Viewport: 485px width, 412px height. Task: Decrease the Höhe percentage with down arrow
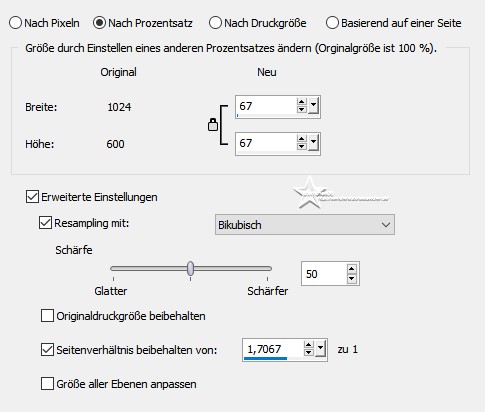tap(302, 146)
